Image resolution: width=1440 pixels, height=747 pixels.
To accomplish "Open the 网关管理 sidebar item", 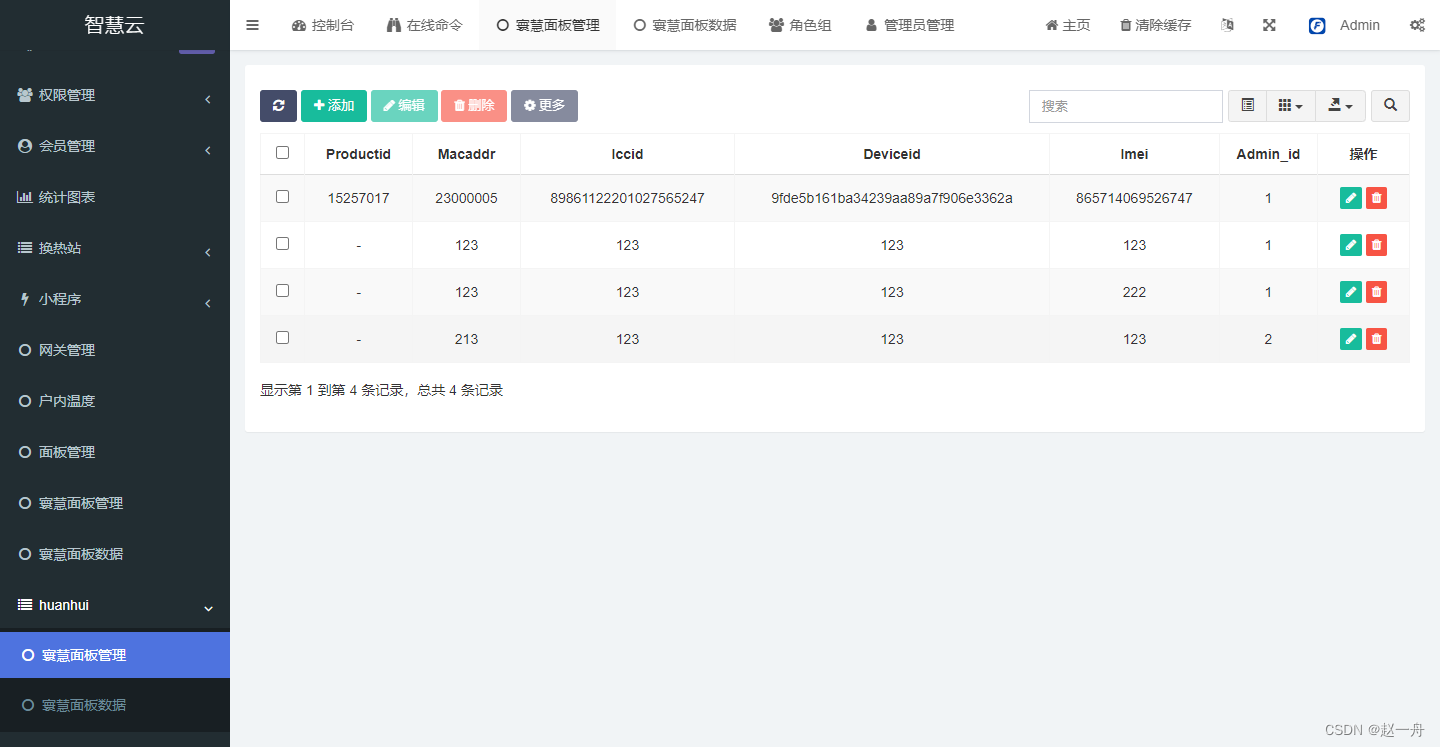I will click(115, 351).
